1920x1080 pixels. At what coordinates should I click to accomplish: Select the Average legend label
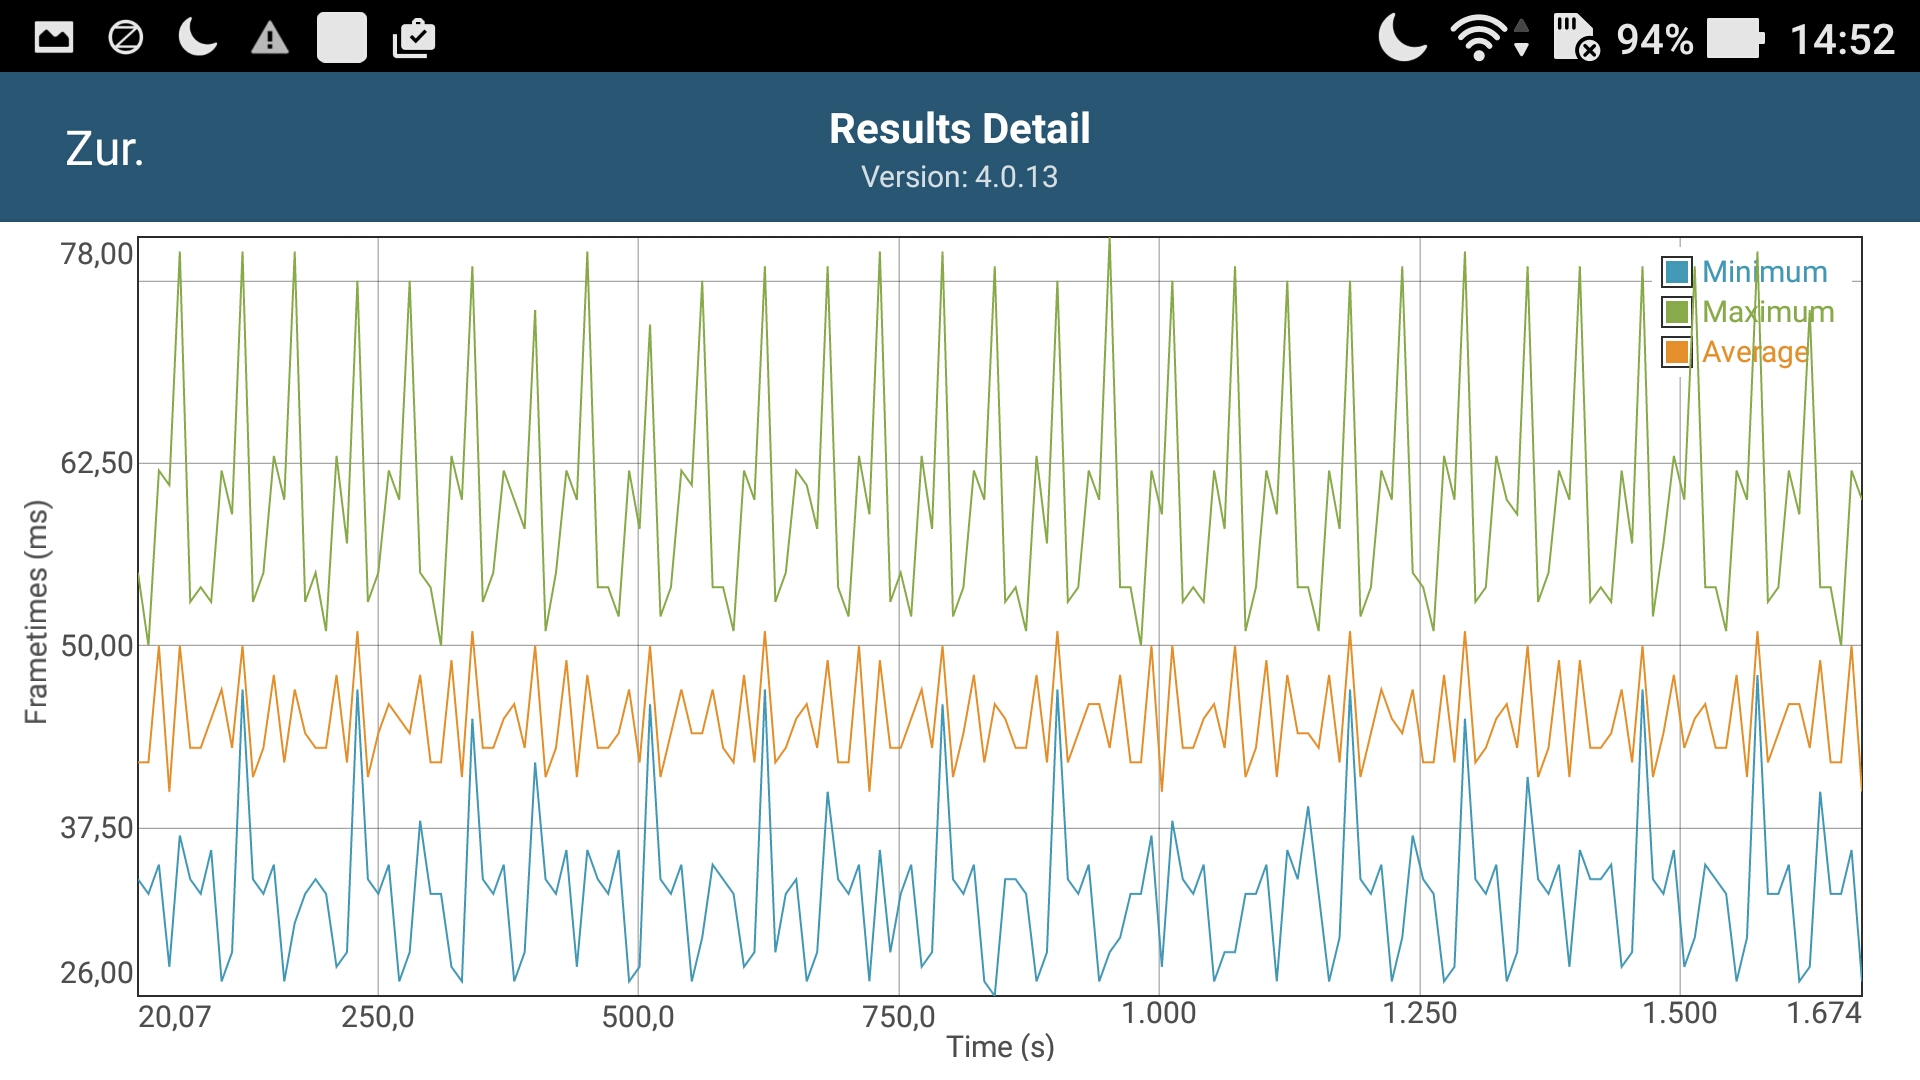(1756, 352)
